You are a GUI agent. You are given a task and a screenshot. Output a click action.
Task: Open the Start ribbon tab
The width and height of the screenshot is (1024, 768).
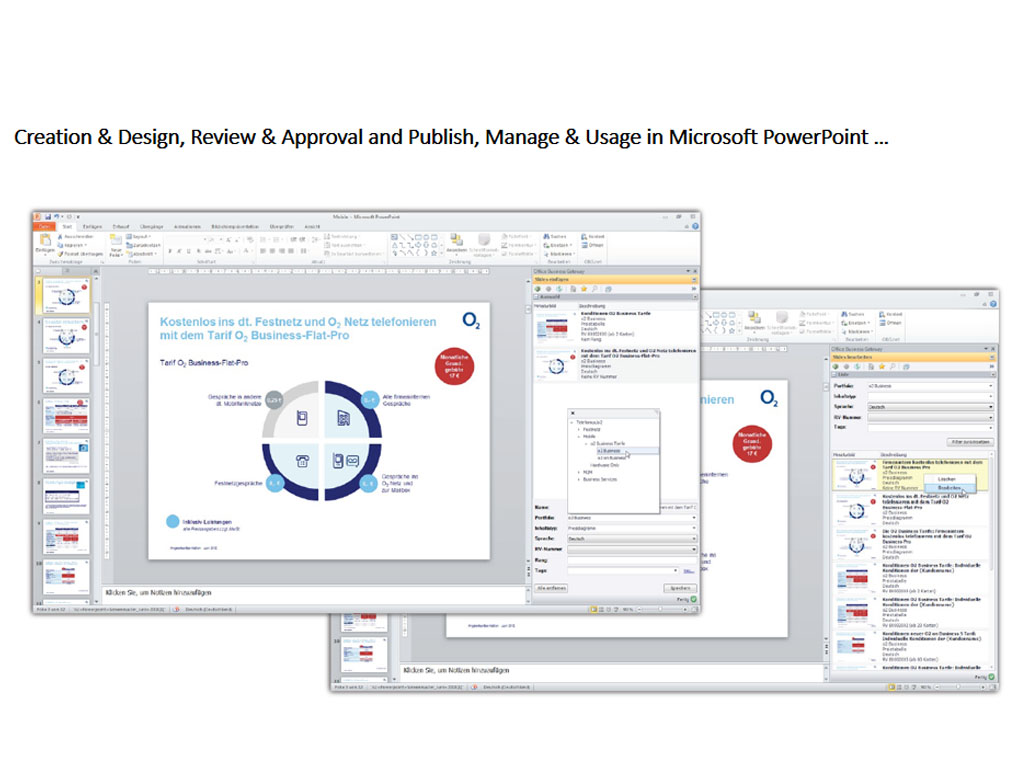[67, 227]
